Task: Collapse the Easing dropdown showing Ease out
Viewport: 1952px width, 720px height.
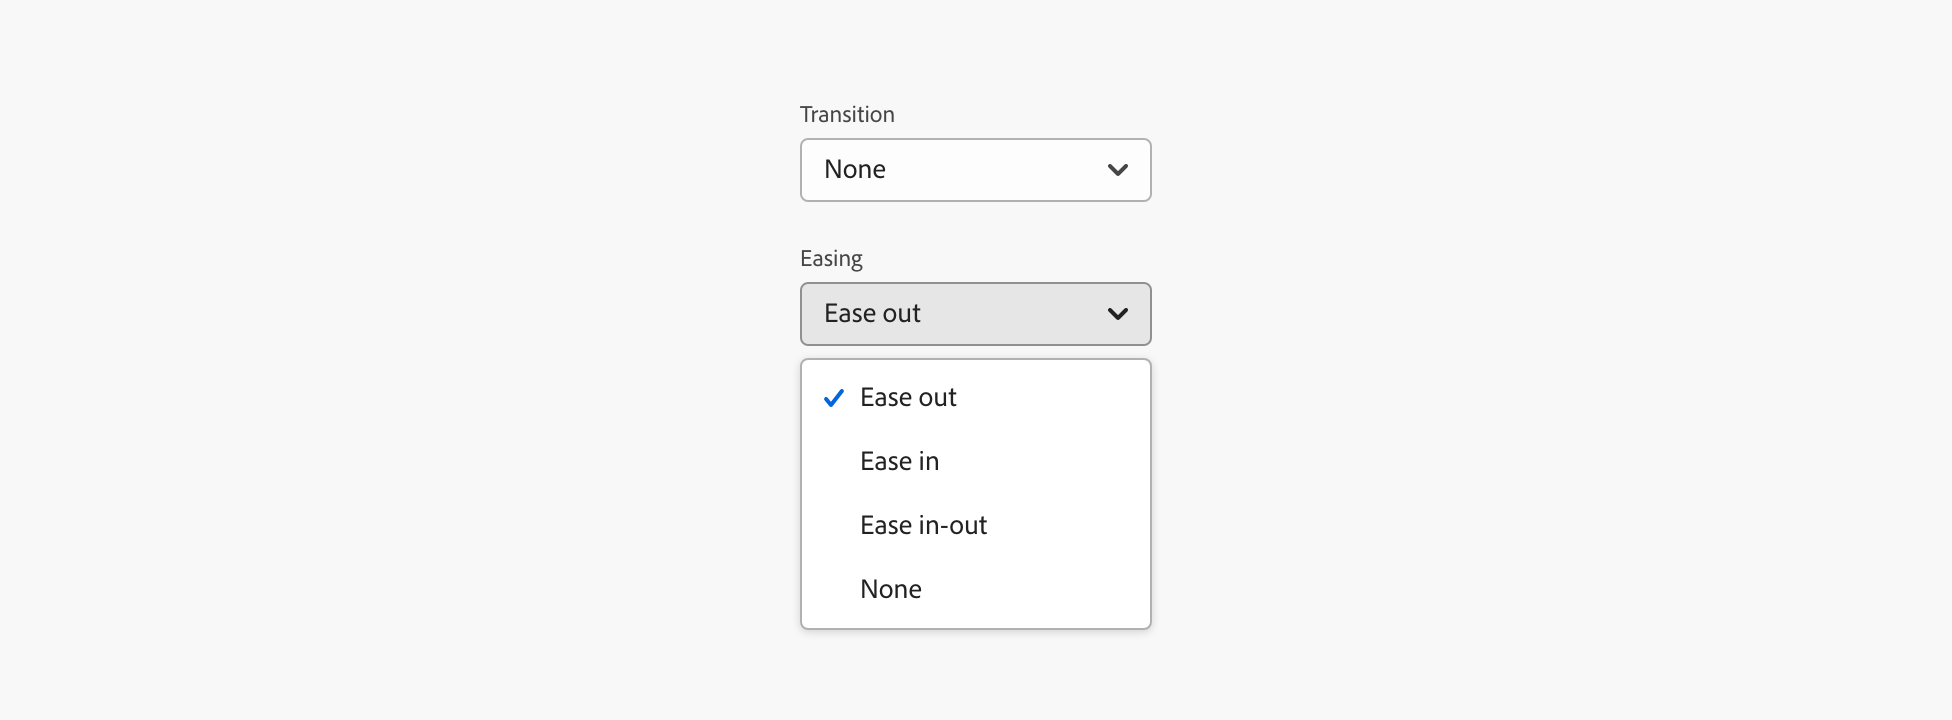Action: tap(975, 314)
